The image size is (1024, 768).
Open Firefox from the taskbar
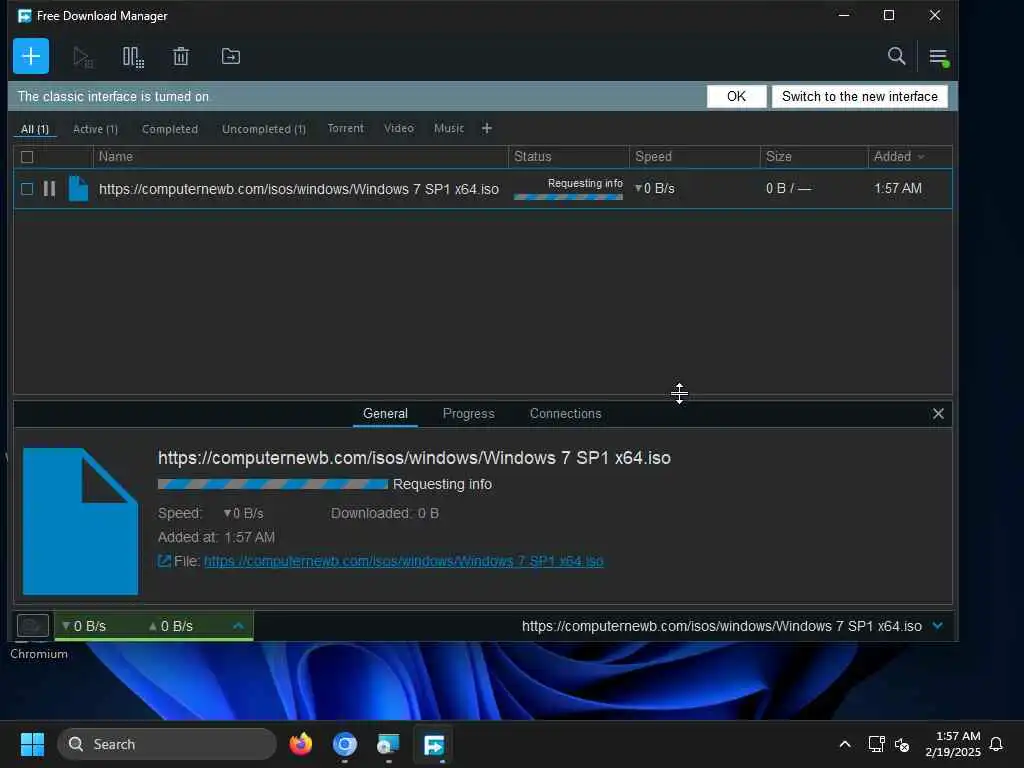pyautogui.click(x=300, y=744)
